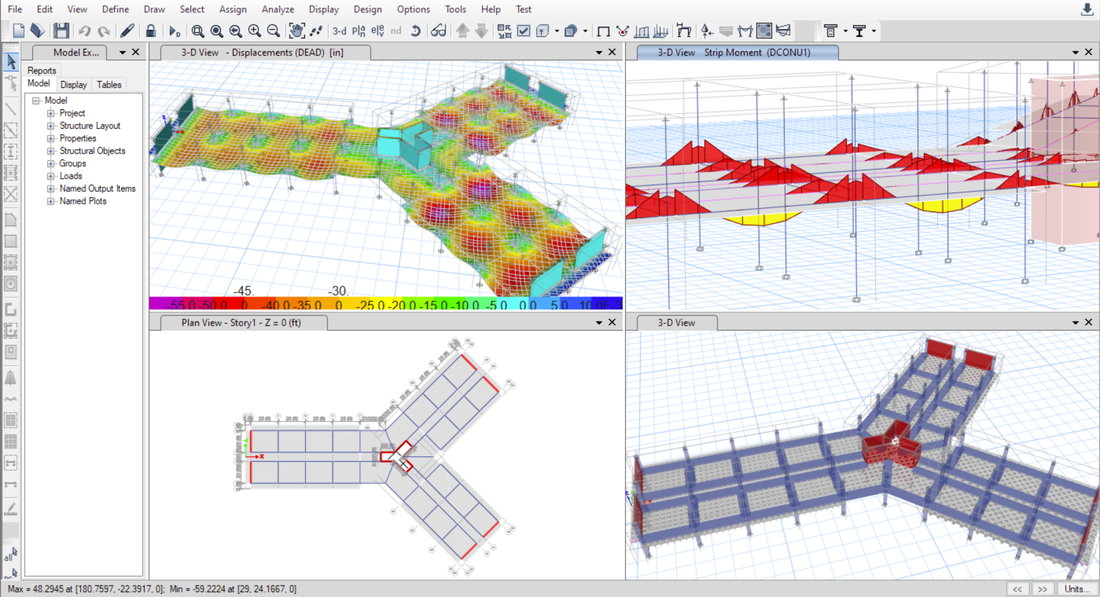Click the eyeglasses perspective toggle icon
The height and width of the screenshot is (597, 1100).
(x=438, y=31)
